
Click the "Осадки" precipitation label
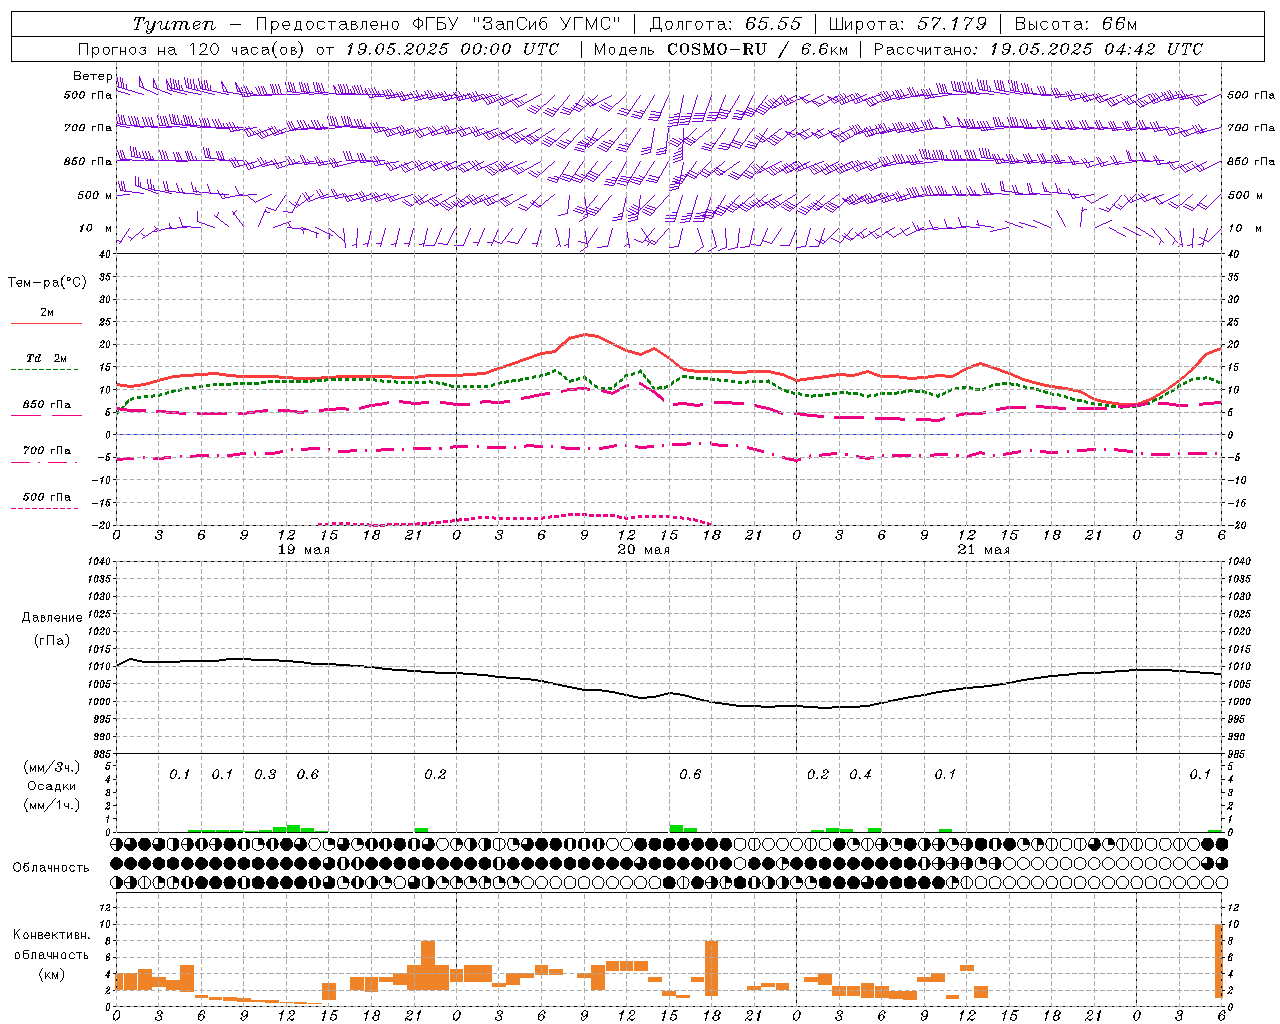[x=52, y=786]
